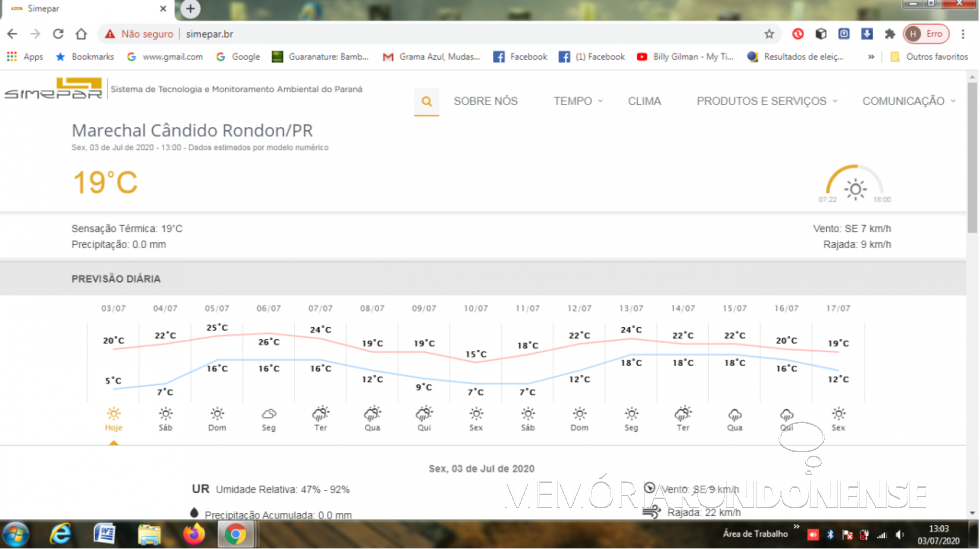Go to the browser home page

click(81, 33)
